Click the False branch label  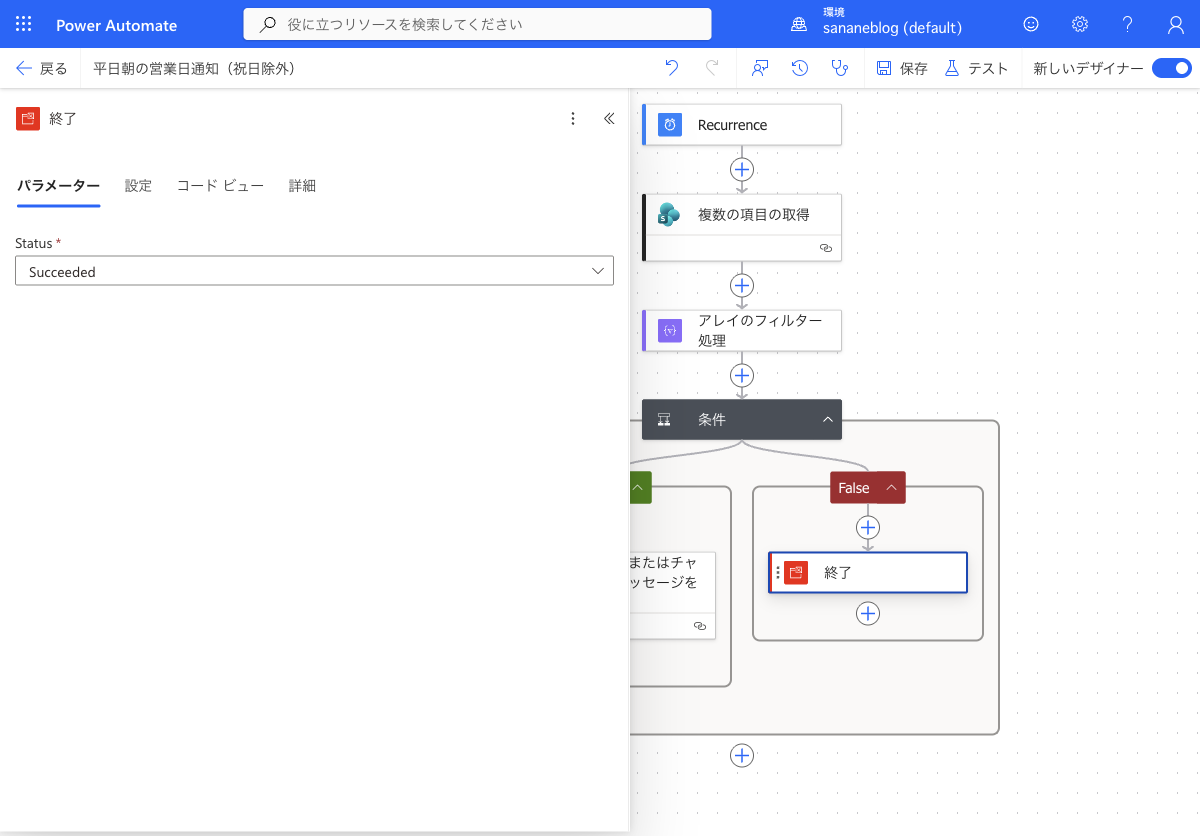[x=854, y=488]
